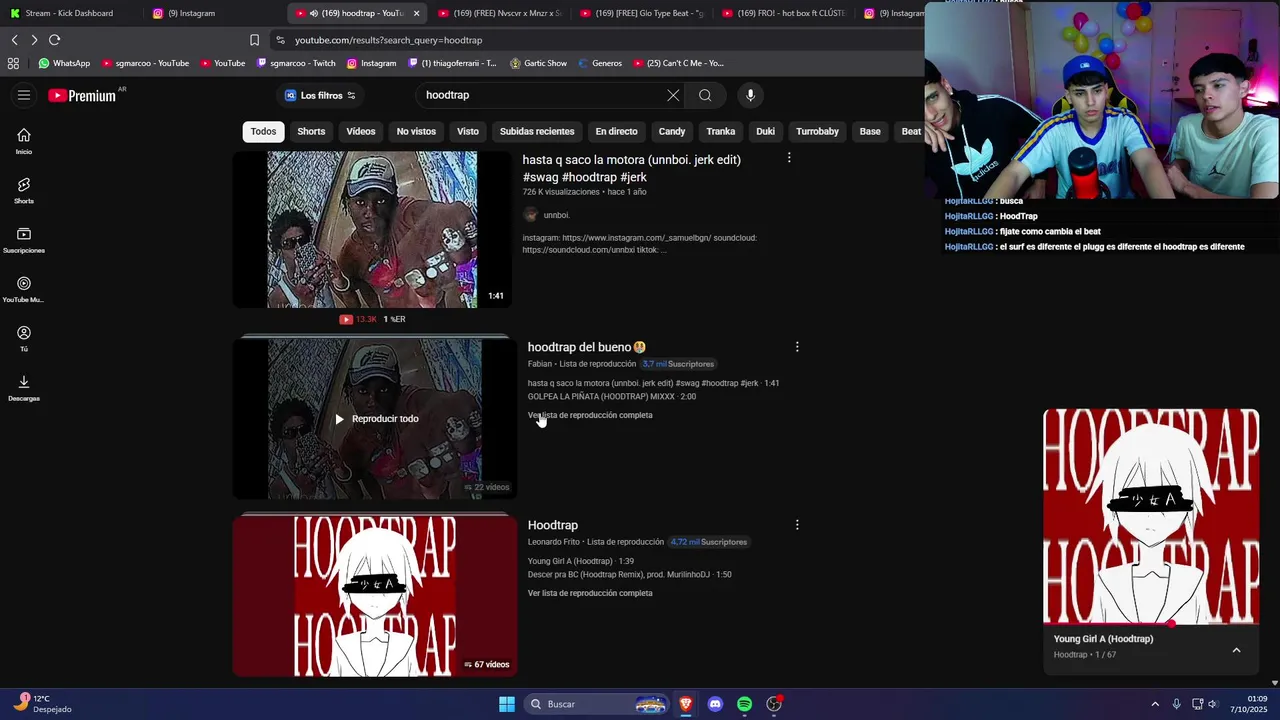Select the Duki filter chip
Viewport: 1280px width, 720px height.
[765, 131]
